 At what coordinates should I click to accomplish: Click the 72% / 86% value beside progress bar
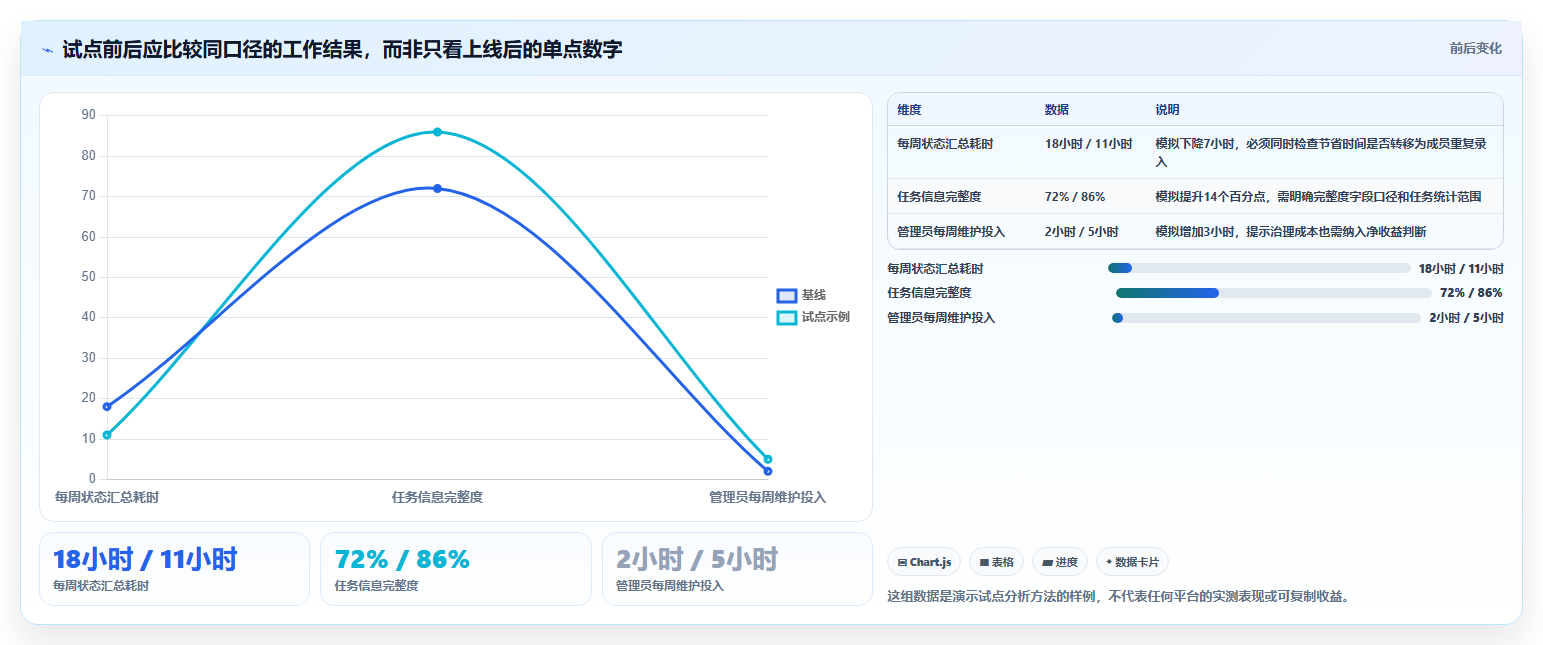pyautogui.click(x=1471, y=293)
